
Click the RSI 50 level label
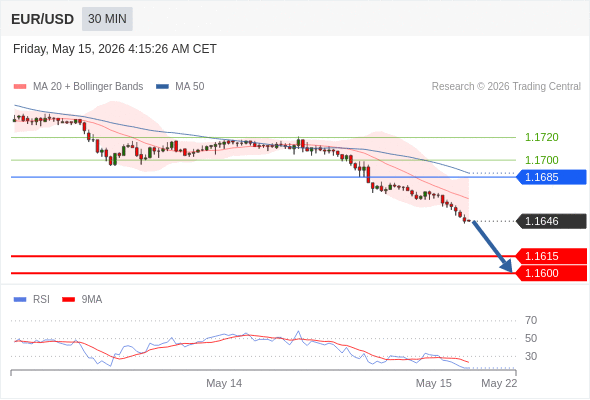531,338
